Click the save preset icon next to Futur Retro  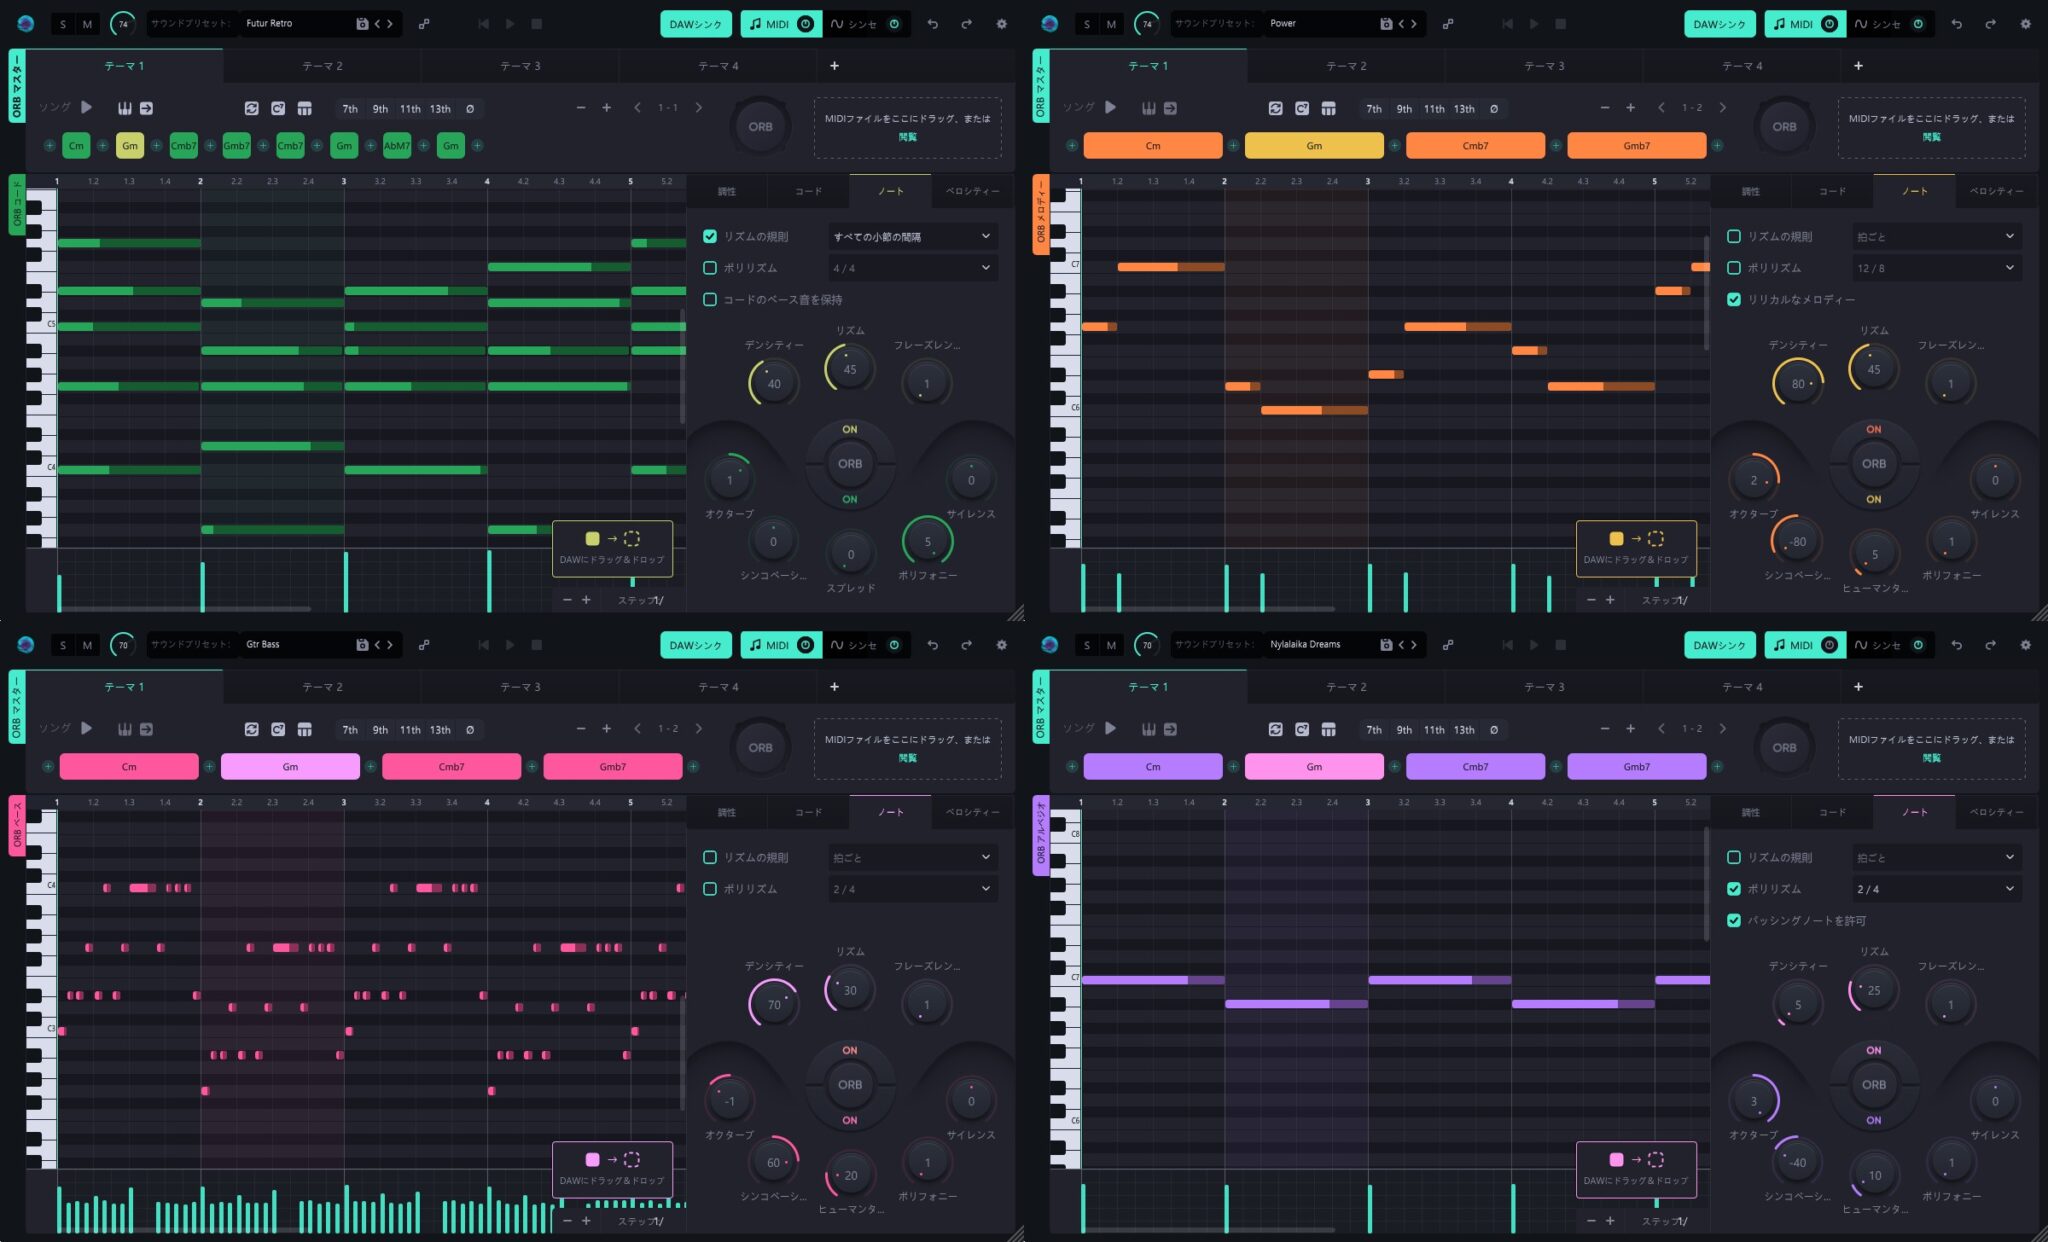pos(360,23)
